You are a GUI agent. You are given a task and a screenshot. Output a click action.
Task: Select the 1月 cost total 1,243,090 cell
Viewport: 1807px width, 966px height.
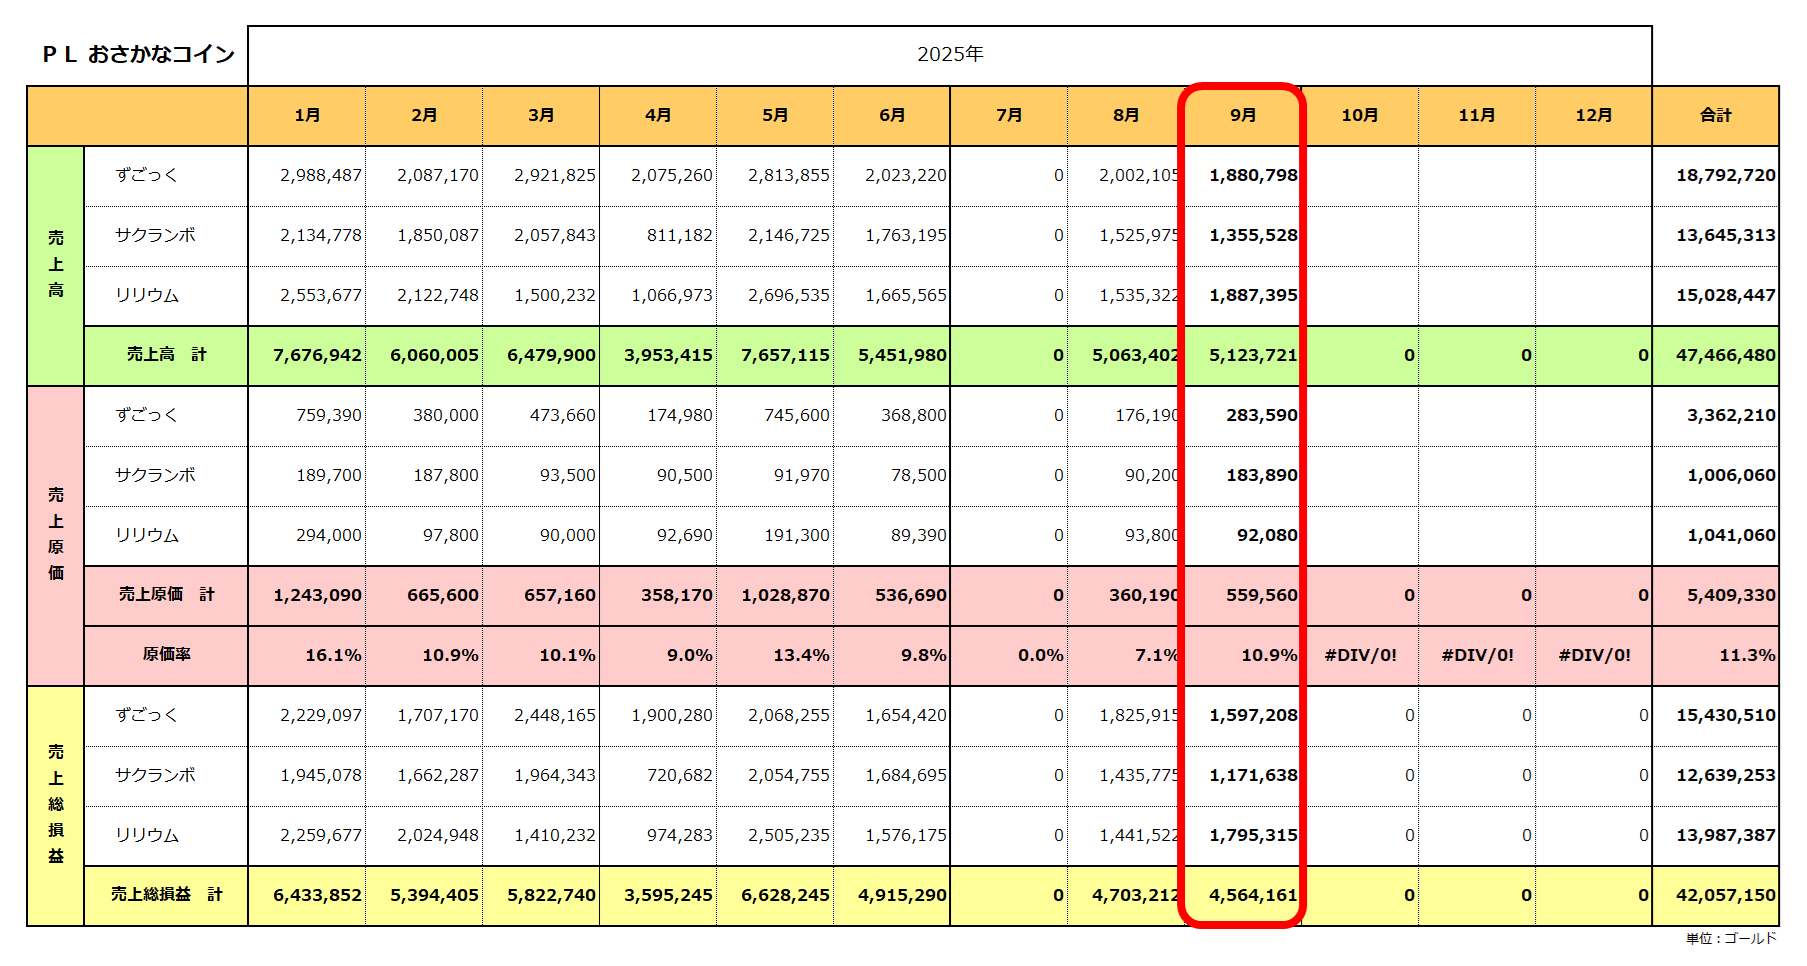coord(317,595)
